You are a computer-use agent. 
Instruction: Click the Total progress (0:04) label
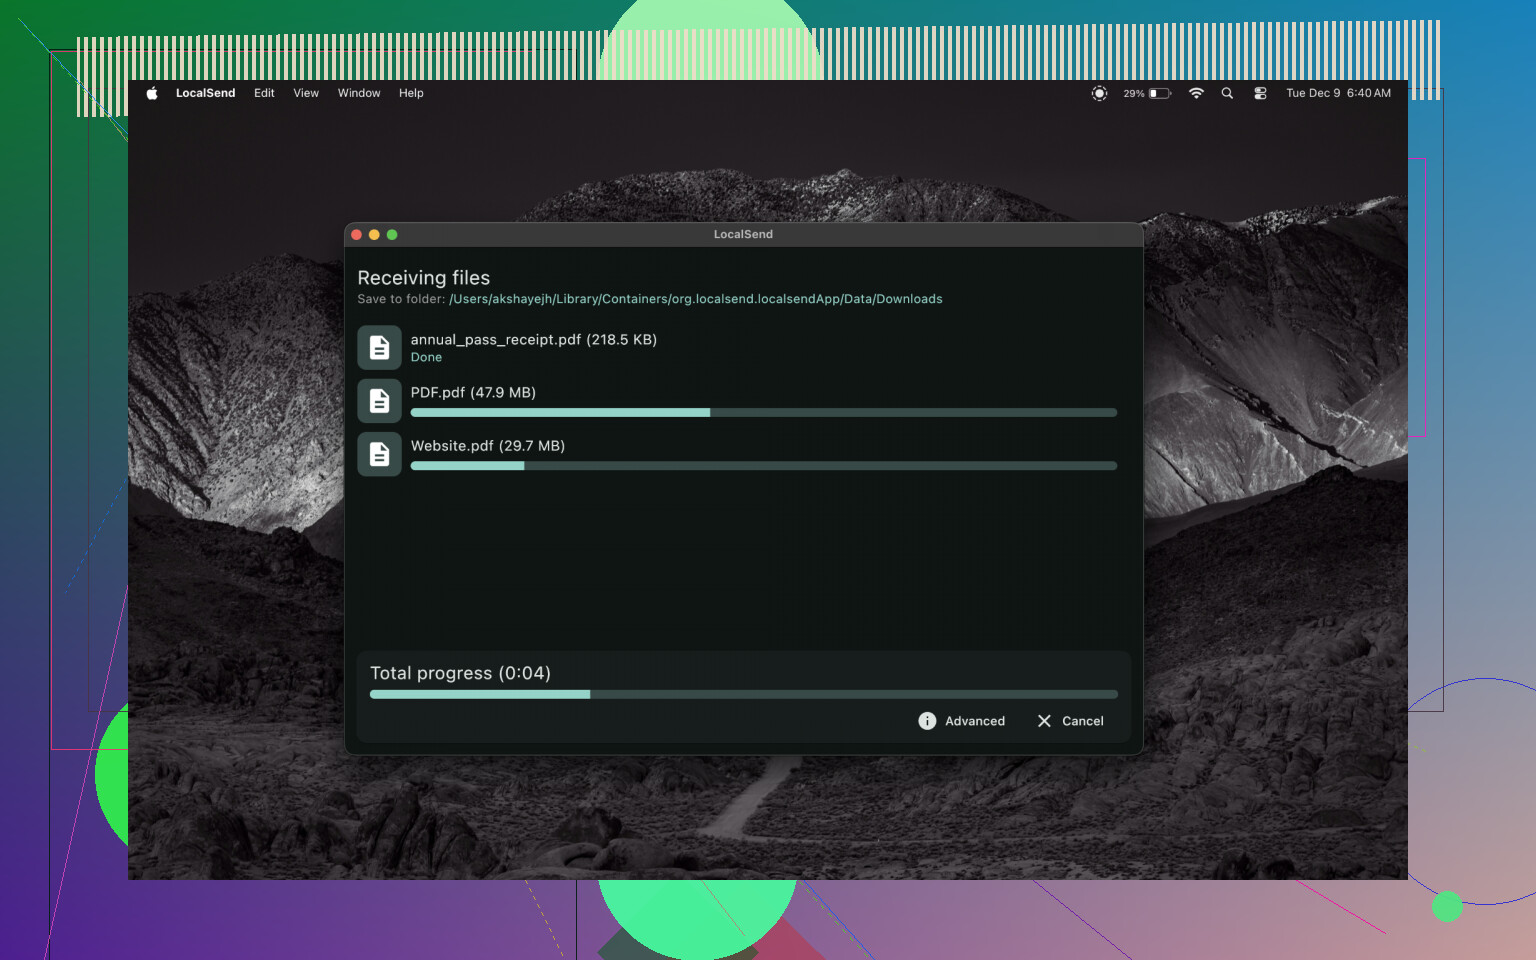[x=460, y=673]
